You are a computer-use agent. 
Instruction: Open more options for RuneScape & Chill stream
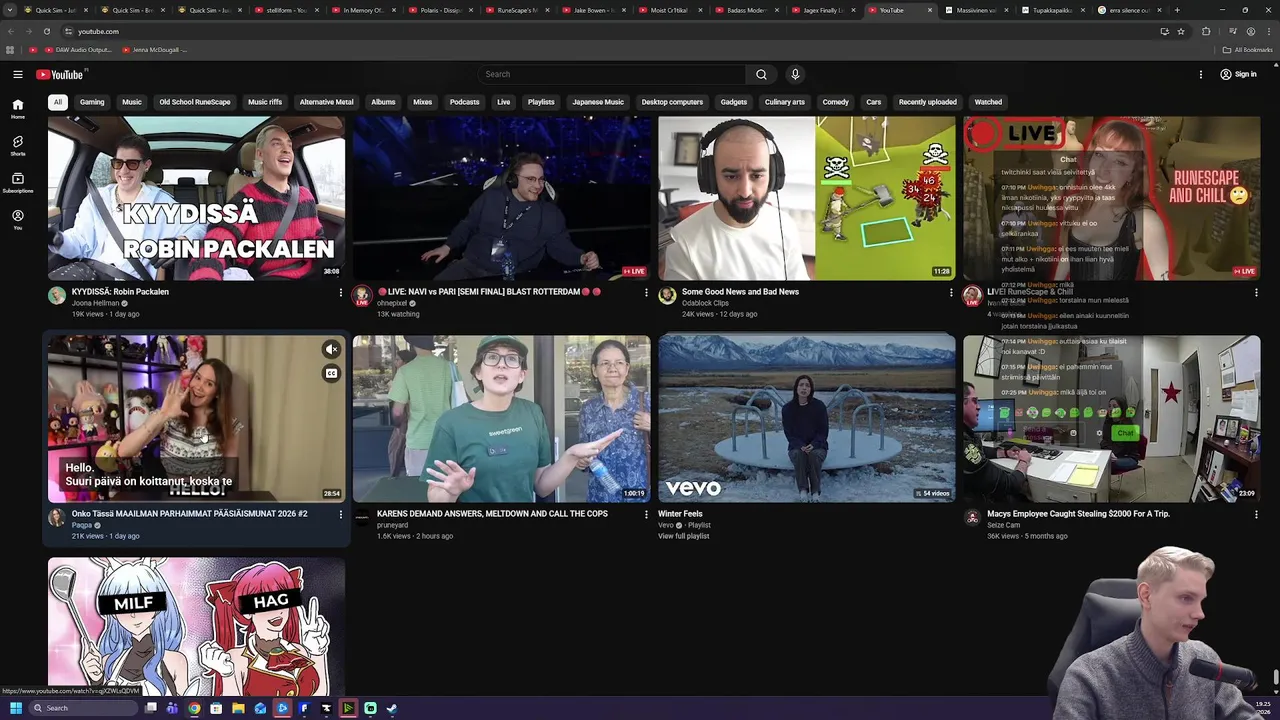1256,293
